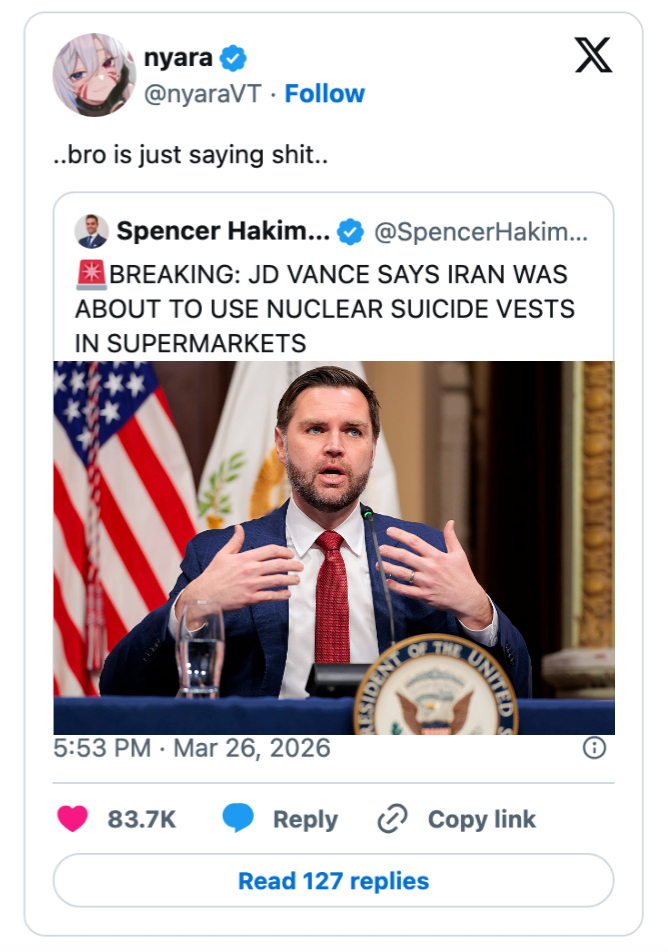Click the @nyaraVT handle

click(x=203, y=94)
